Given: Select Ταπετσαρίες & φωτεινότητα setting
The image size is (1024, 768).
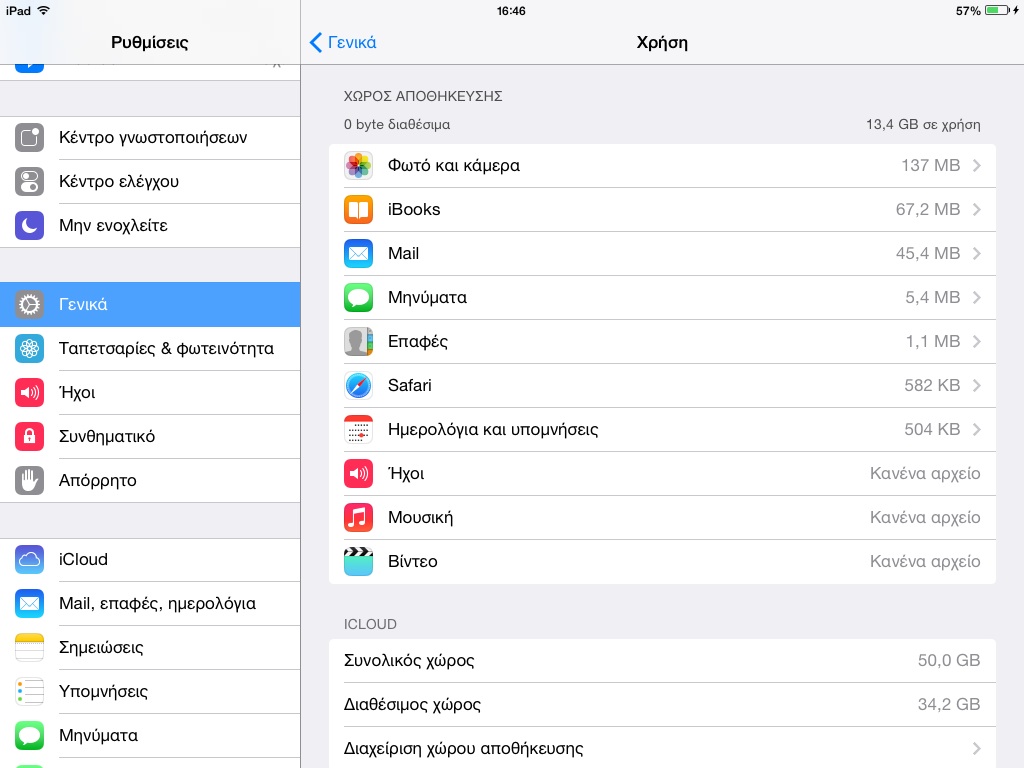Looking at the screenshot, I should (x=150, y=348).
